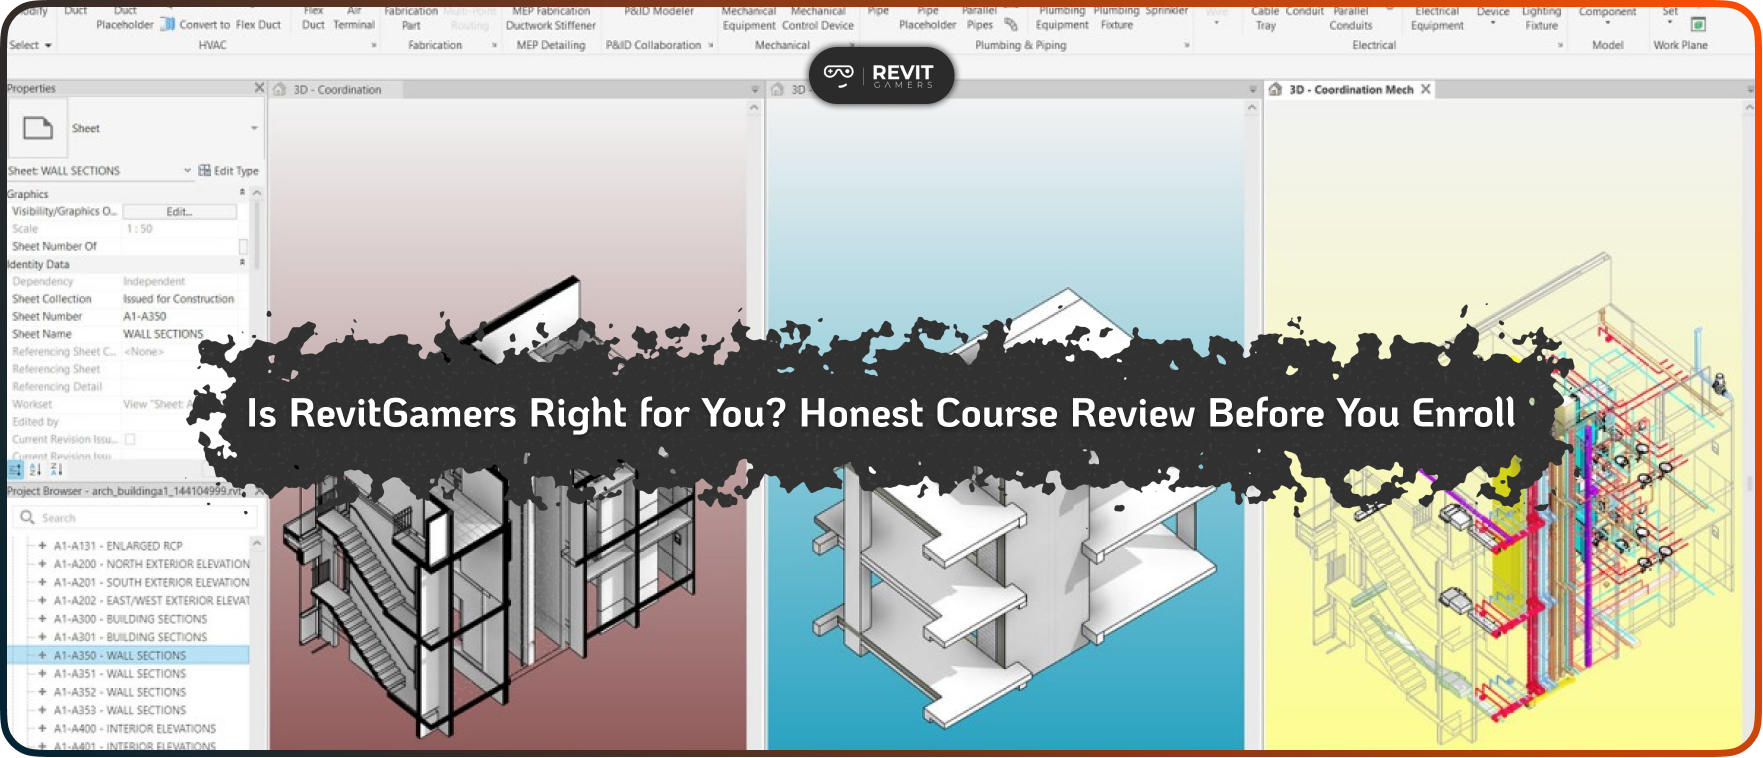1763x758 pixels.
Task: Expand the A1-A350 - WALL SECTIONS sheet
Action: pos(42,655)
